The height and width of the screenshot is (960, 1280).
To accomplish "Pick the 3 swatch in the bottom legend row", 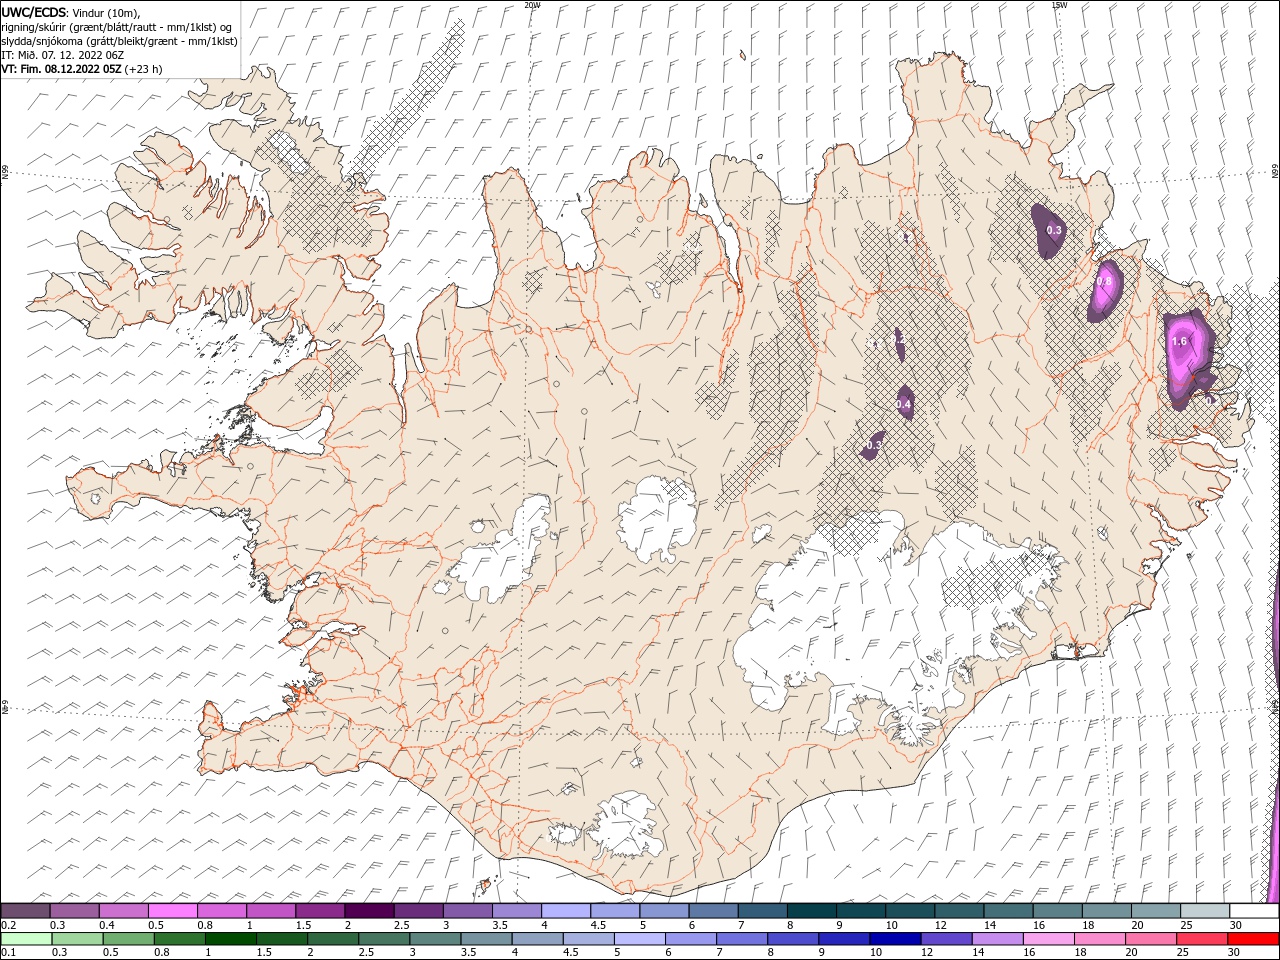I will 435,939.
